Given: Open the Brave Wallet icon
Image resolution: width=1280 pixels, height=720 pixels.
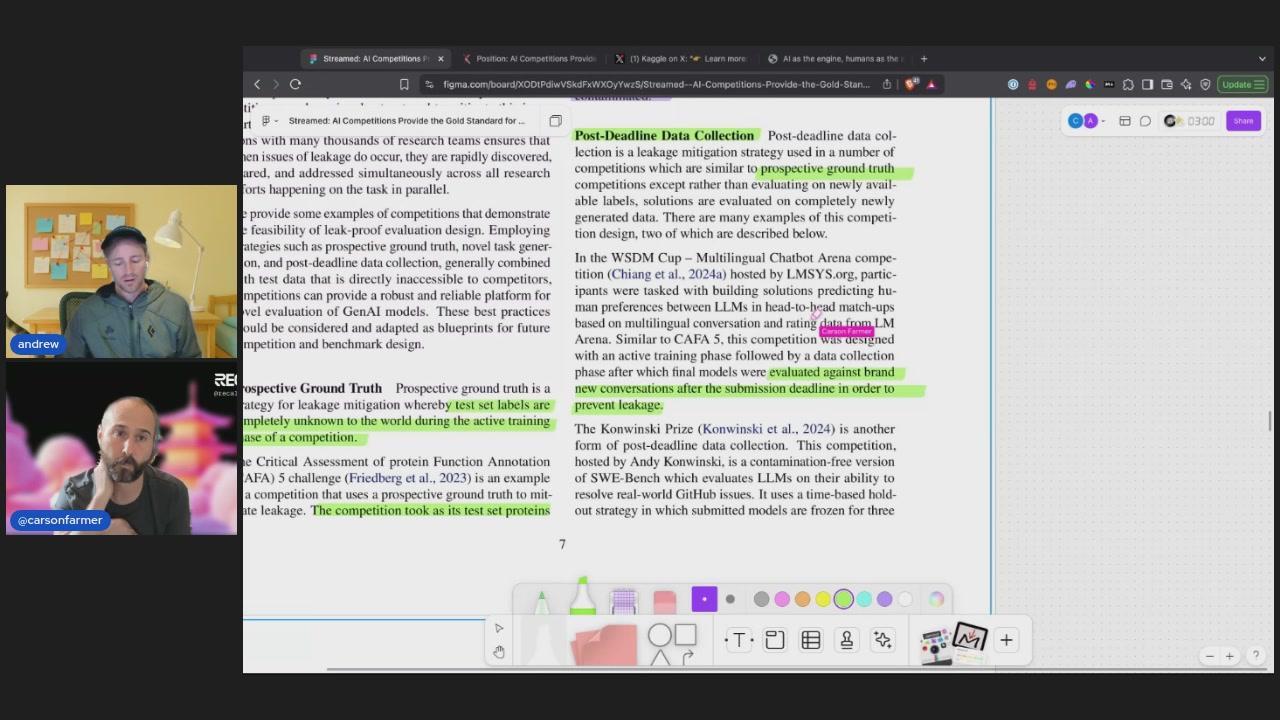Looking at the screenshot, I should pos(1167,84).
